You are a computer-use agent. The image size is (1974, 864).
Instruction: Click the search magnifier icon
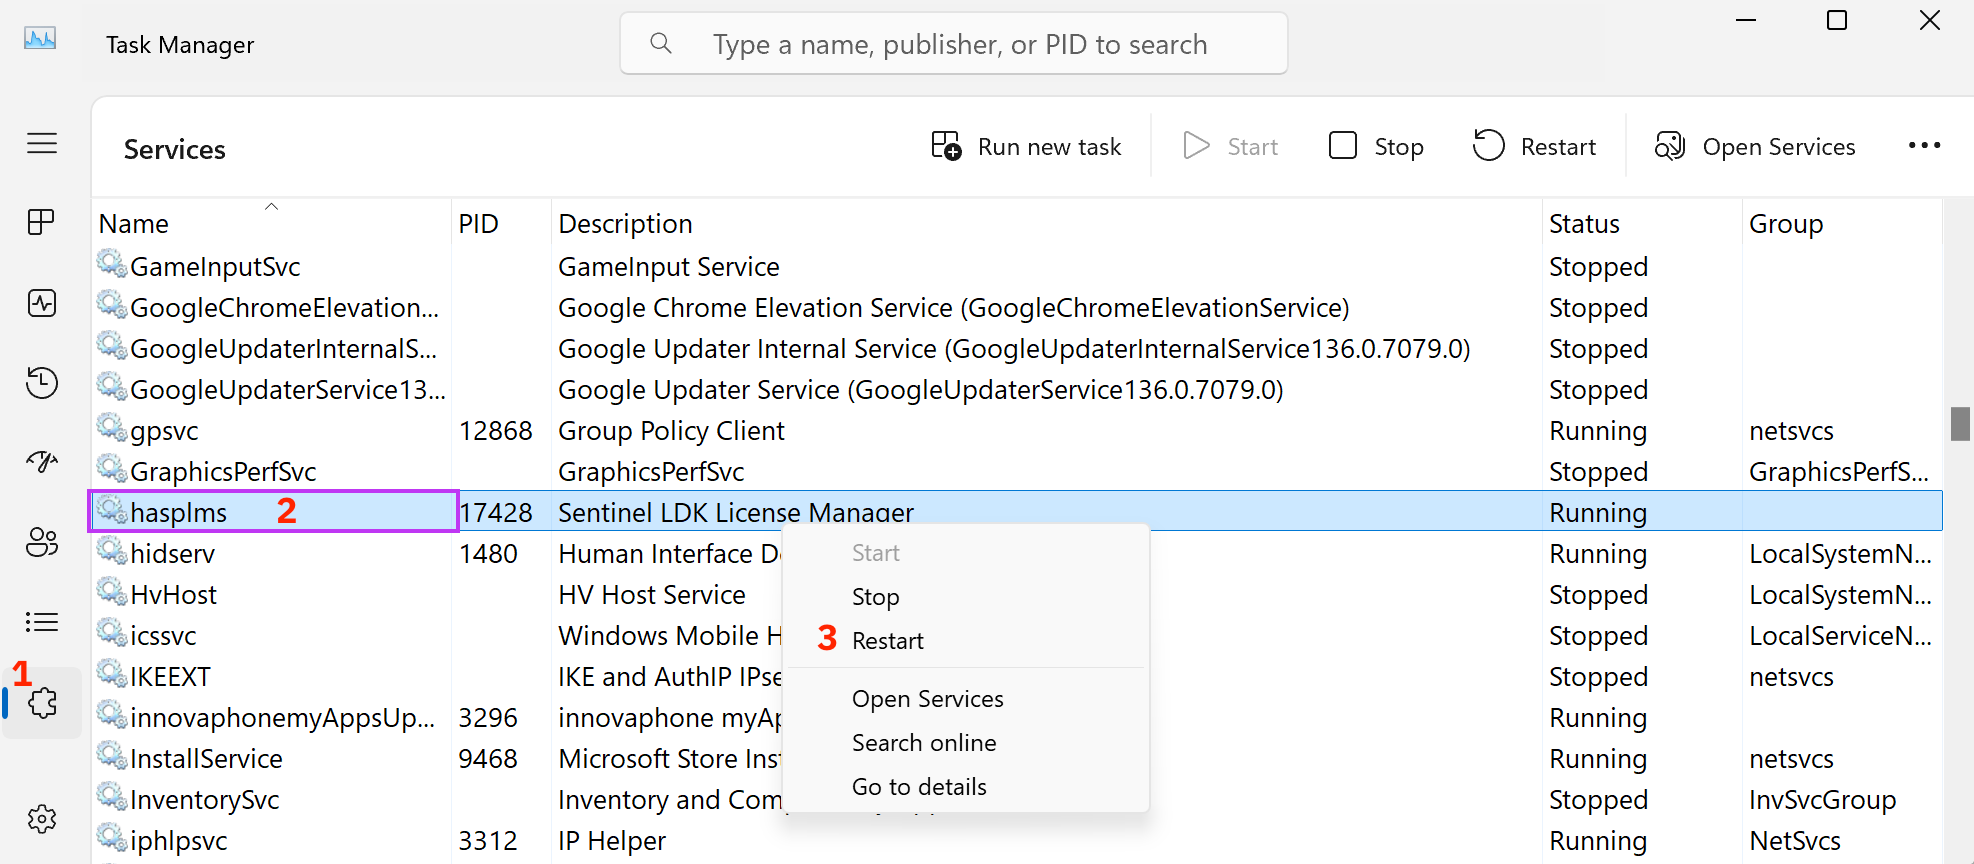660,43
